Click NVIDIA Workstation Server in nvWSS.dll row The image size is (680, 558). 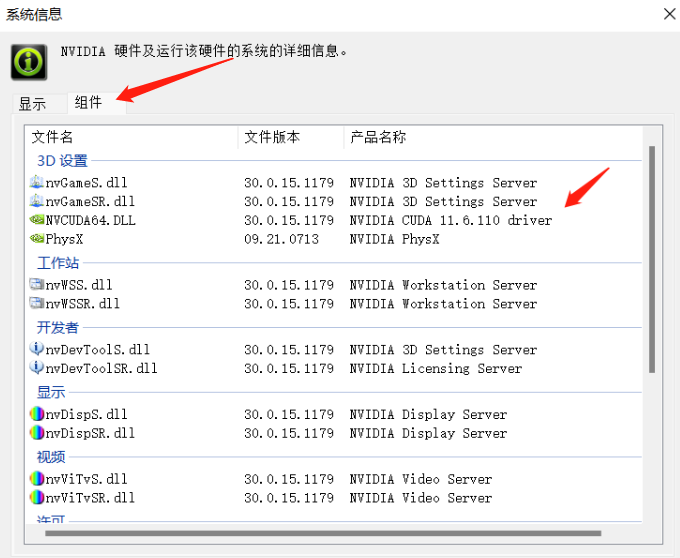click(x=443, y=285)
